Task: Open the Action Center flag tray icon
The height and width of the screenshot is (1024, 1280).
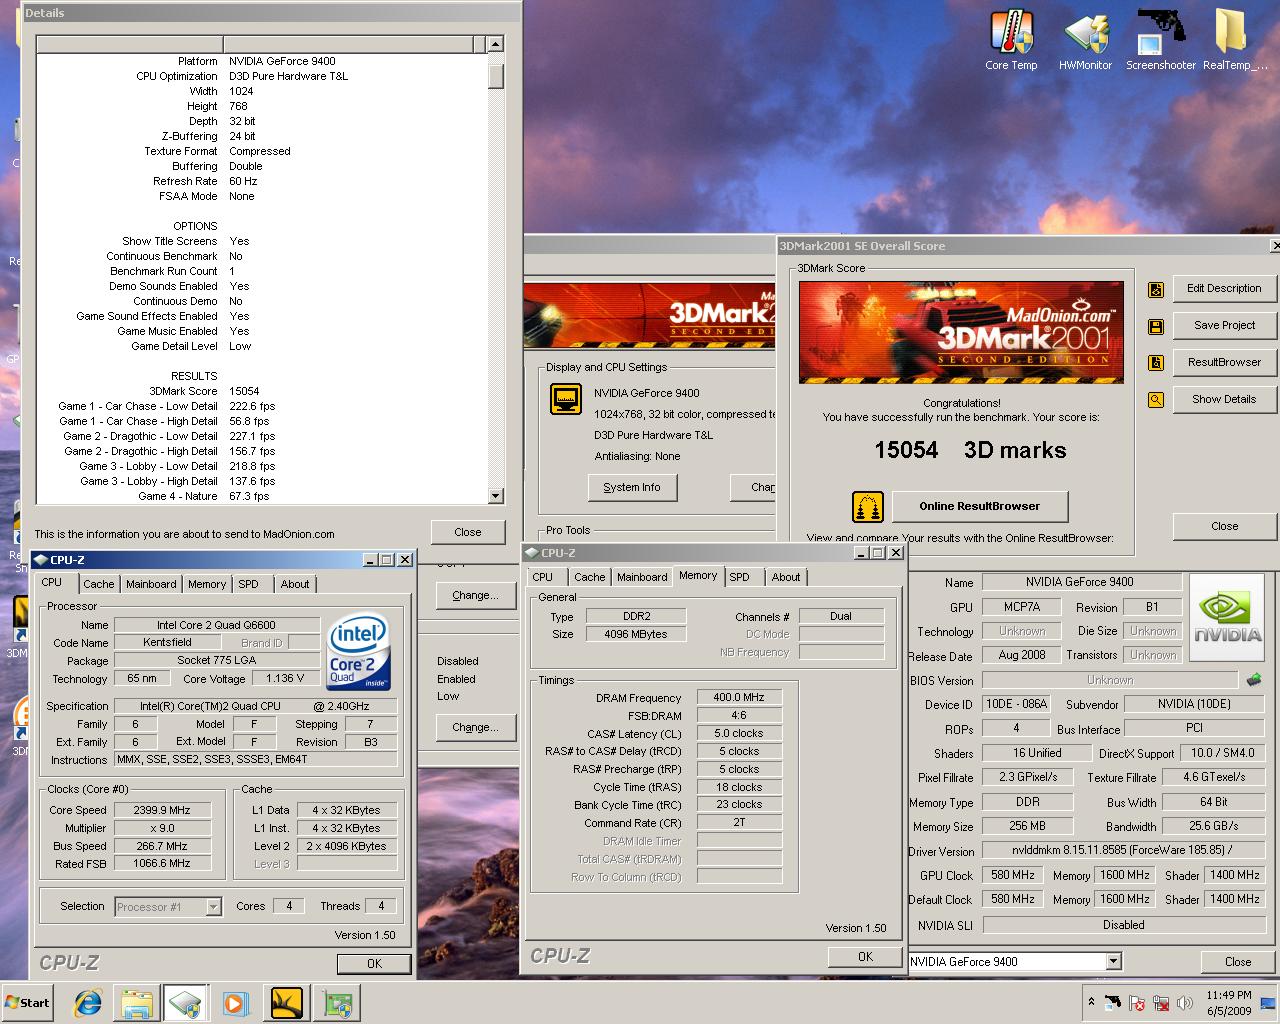Action: coord(1137,1003)
